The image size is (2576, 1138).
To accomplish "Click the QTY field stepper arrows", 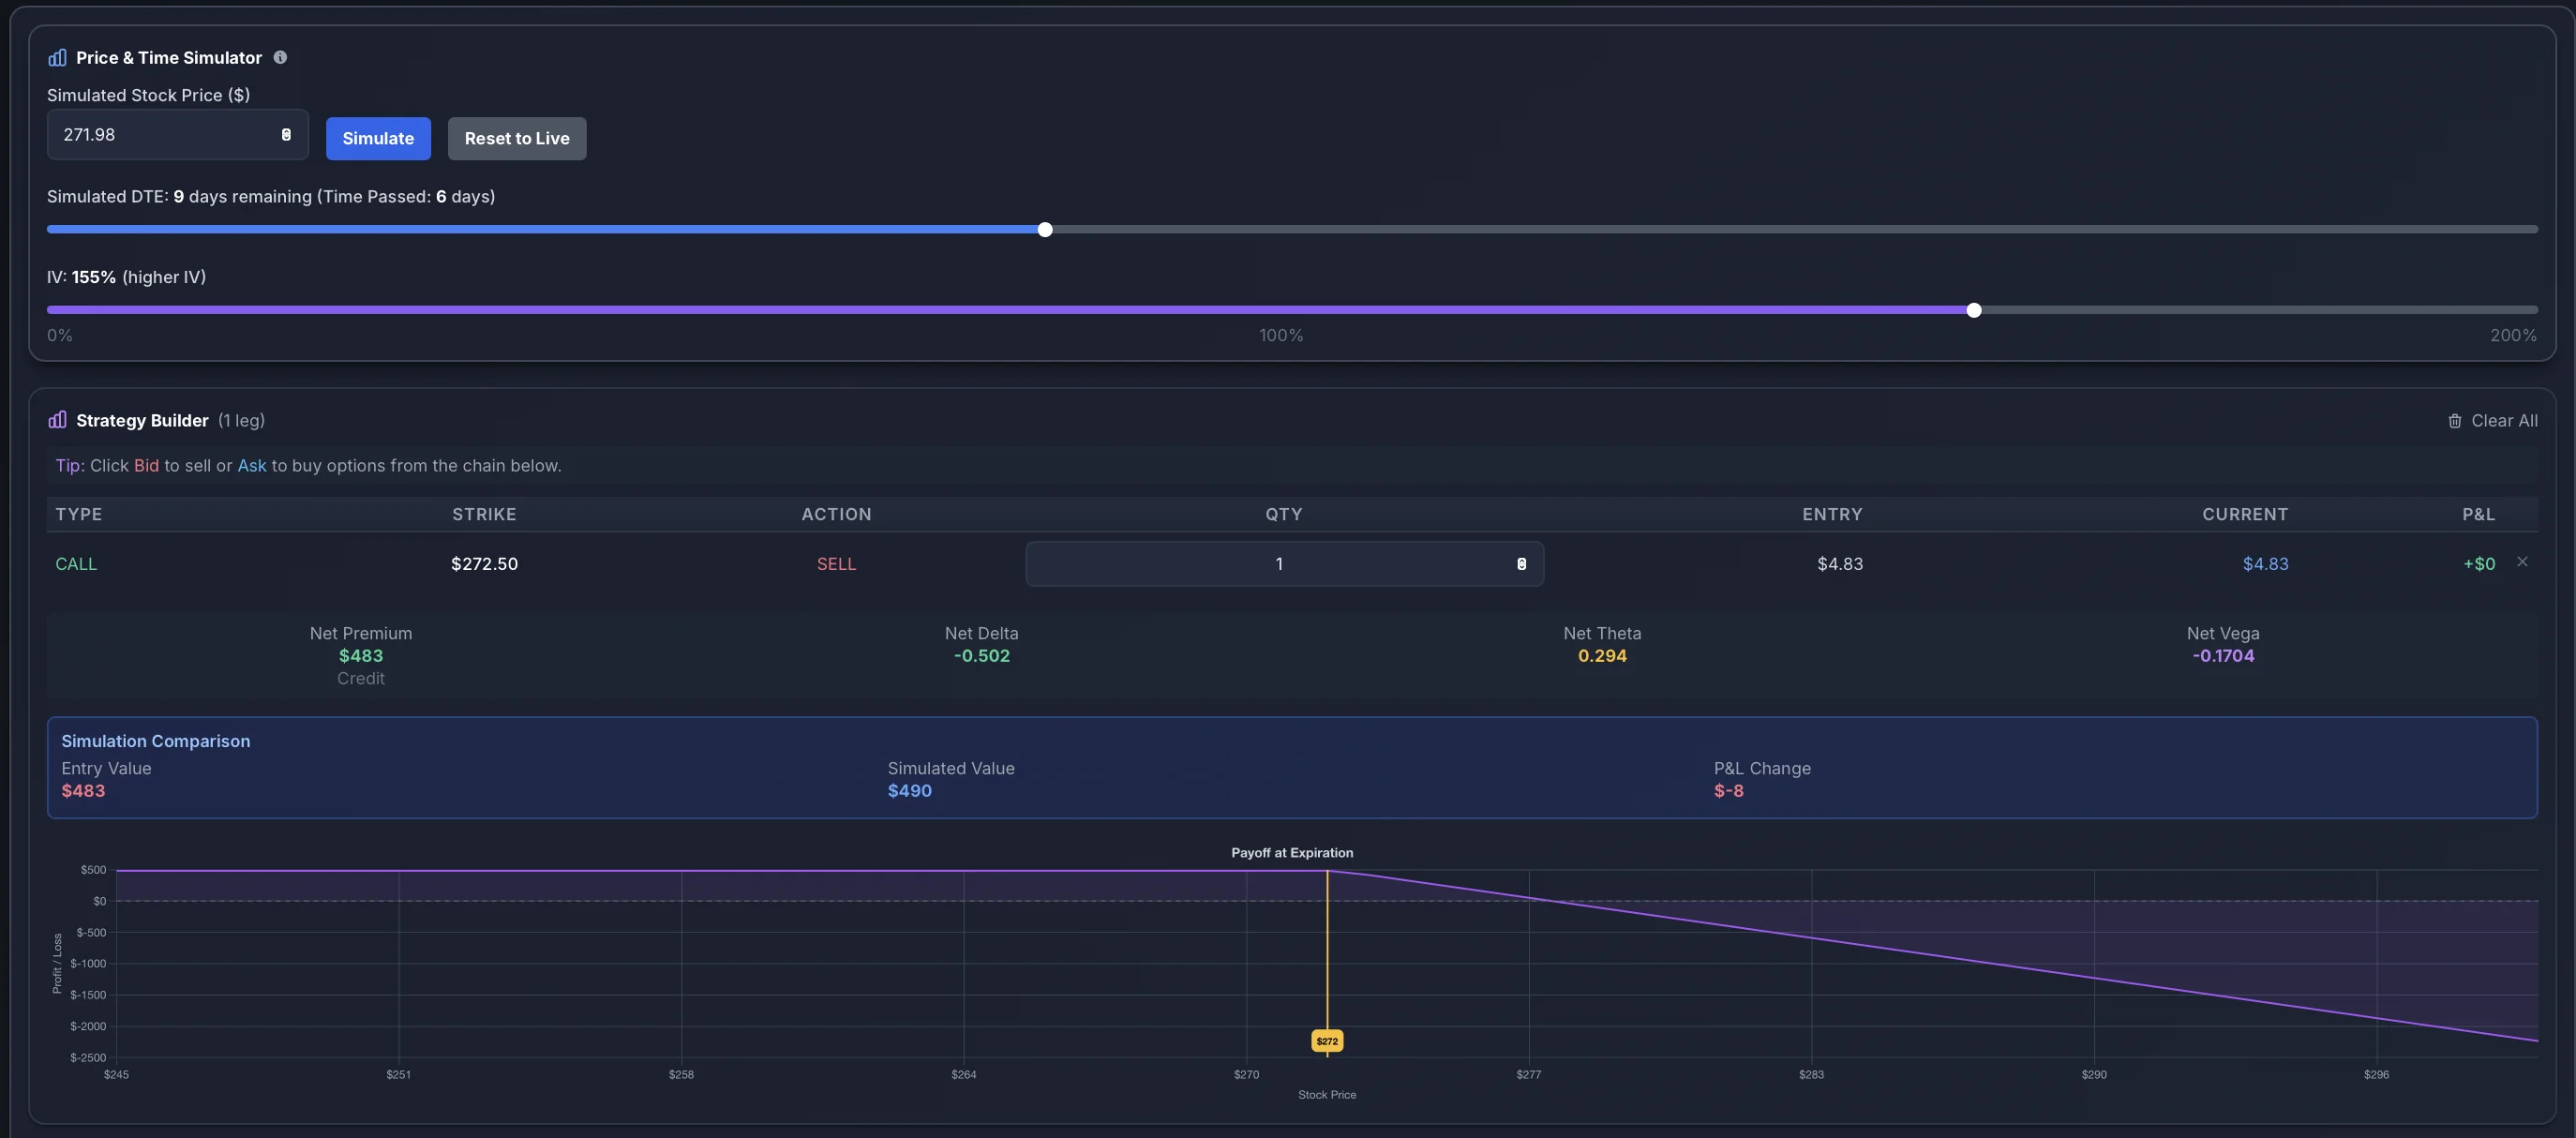I will 1521,564.
